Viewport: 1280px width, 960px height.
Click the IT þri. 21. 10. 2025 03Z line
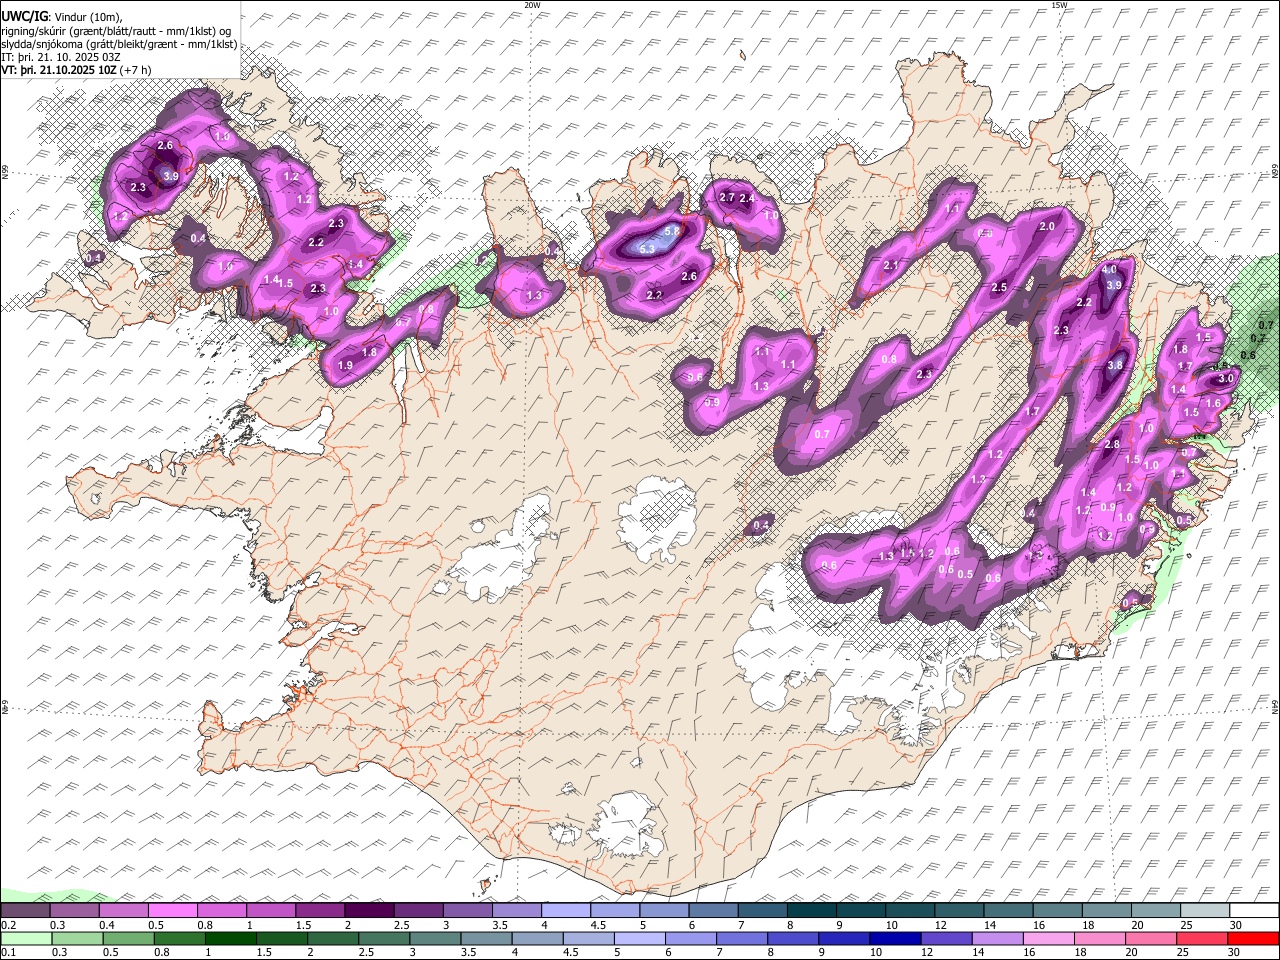tap(61, 57)
